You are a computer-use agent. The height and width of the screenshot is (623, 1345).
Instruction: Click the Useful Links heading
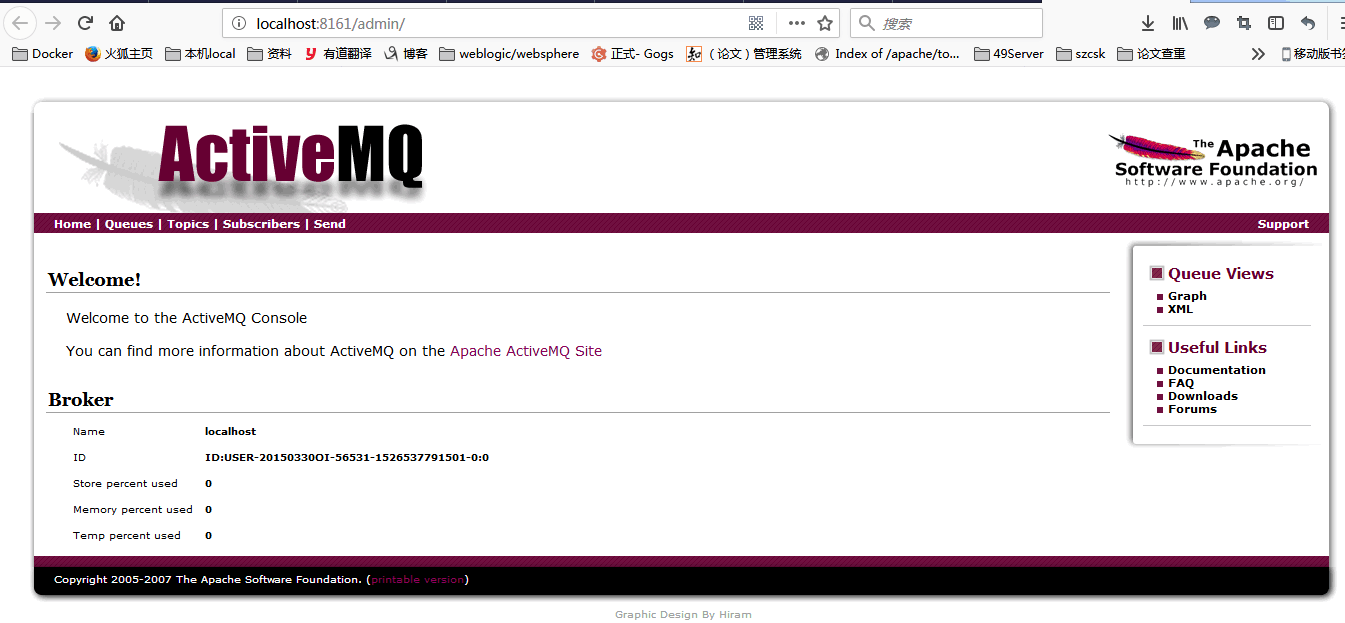[1217, 348]
